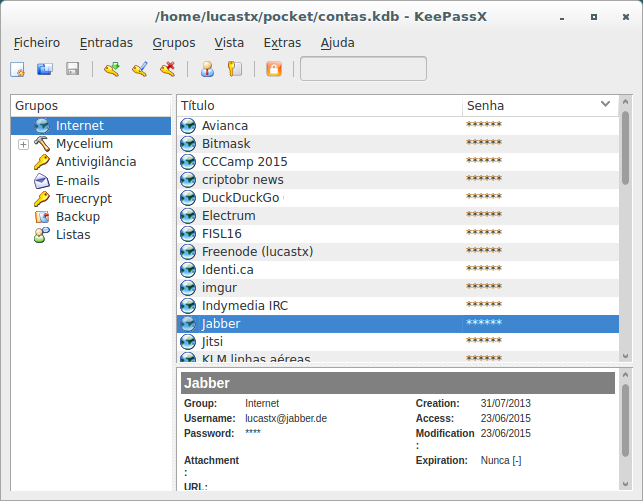643x501 pixels.
Task: Select the Electrum entry
Action: pyautogui.click(x=398, y=216)
